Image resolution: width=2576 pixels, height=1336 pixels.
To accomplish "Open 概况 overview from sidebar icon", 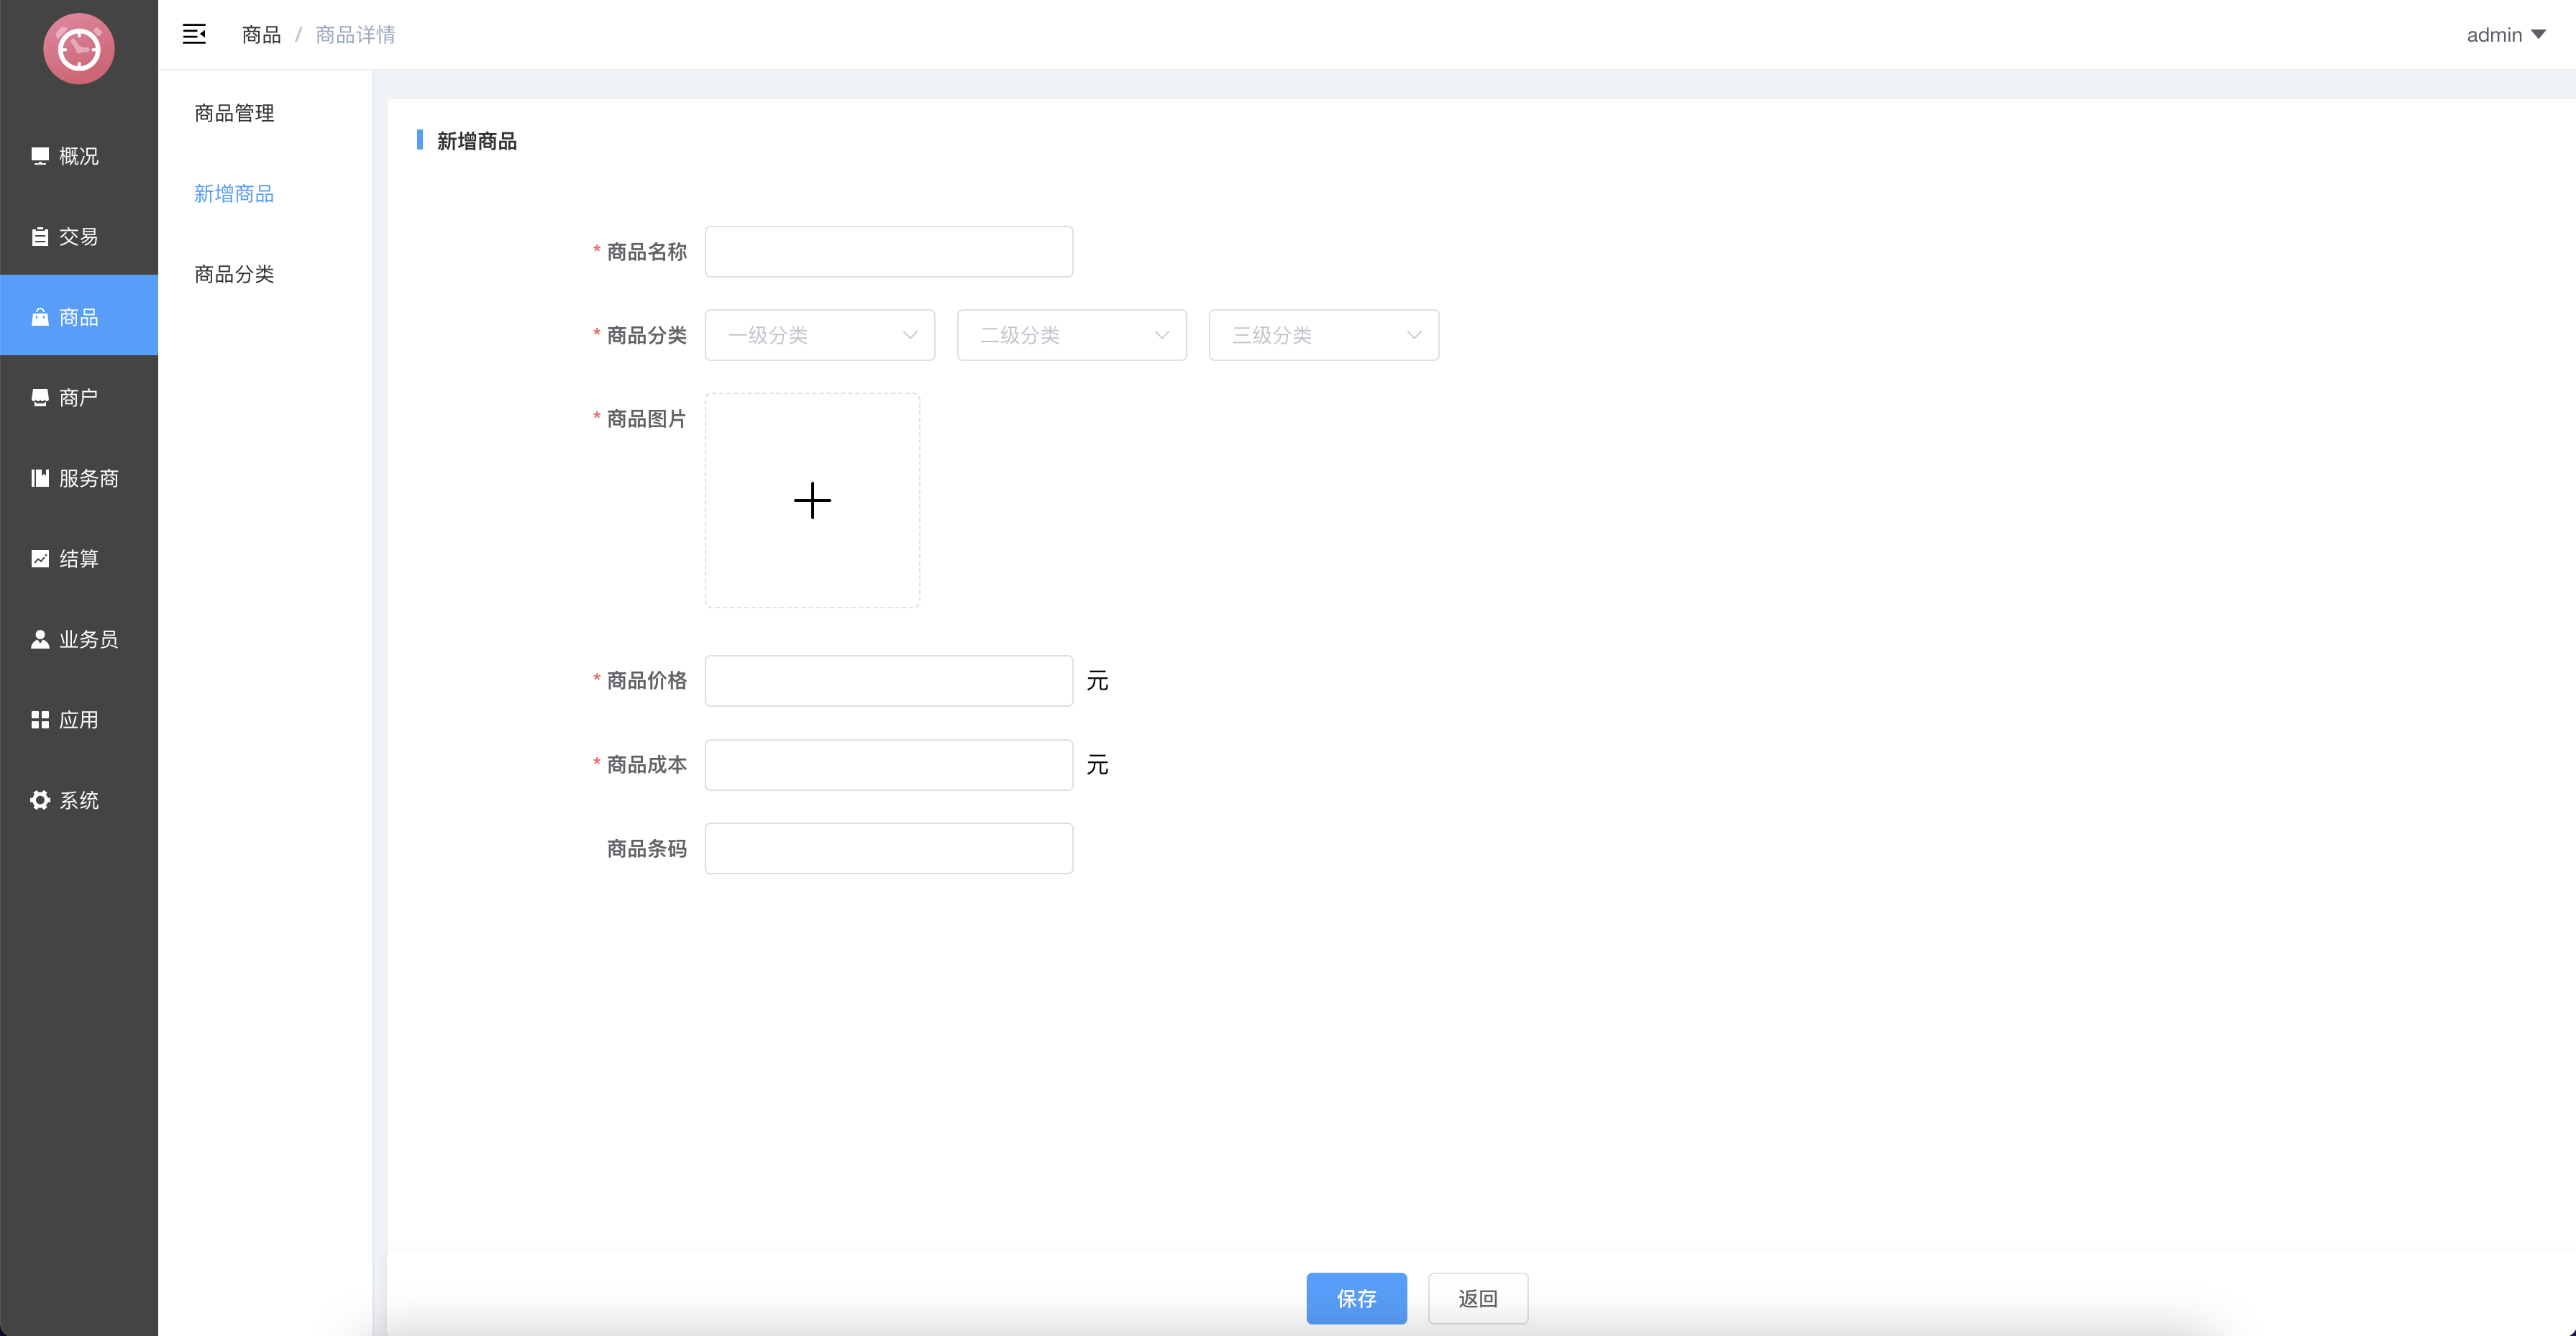I will point(40,156).
